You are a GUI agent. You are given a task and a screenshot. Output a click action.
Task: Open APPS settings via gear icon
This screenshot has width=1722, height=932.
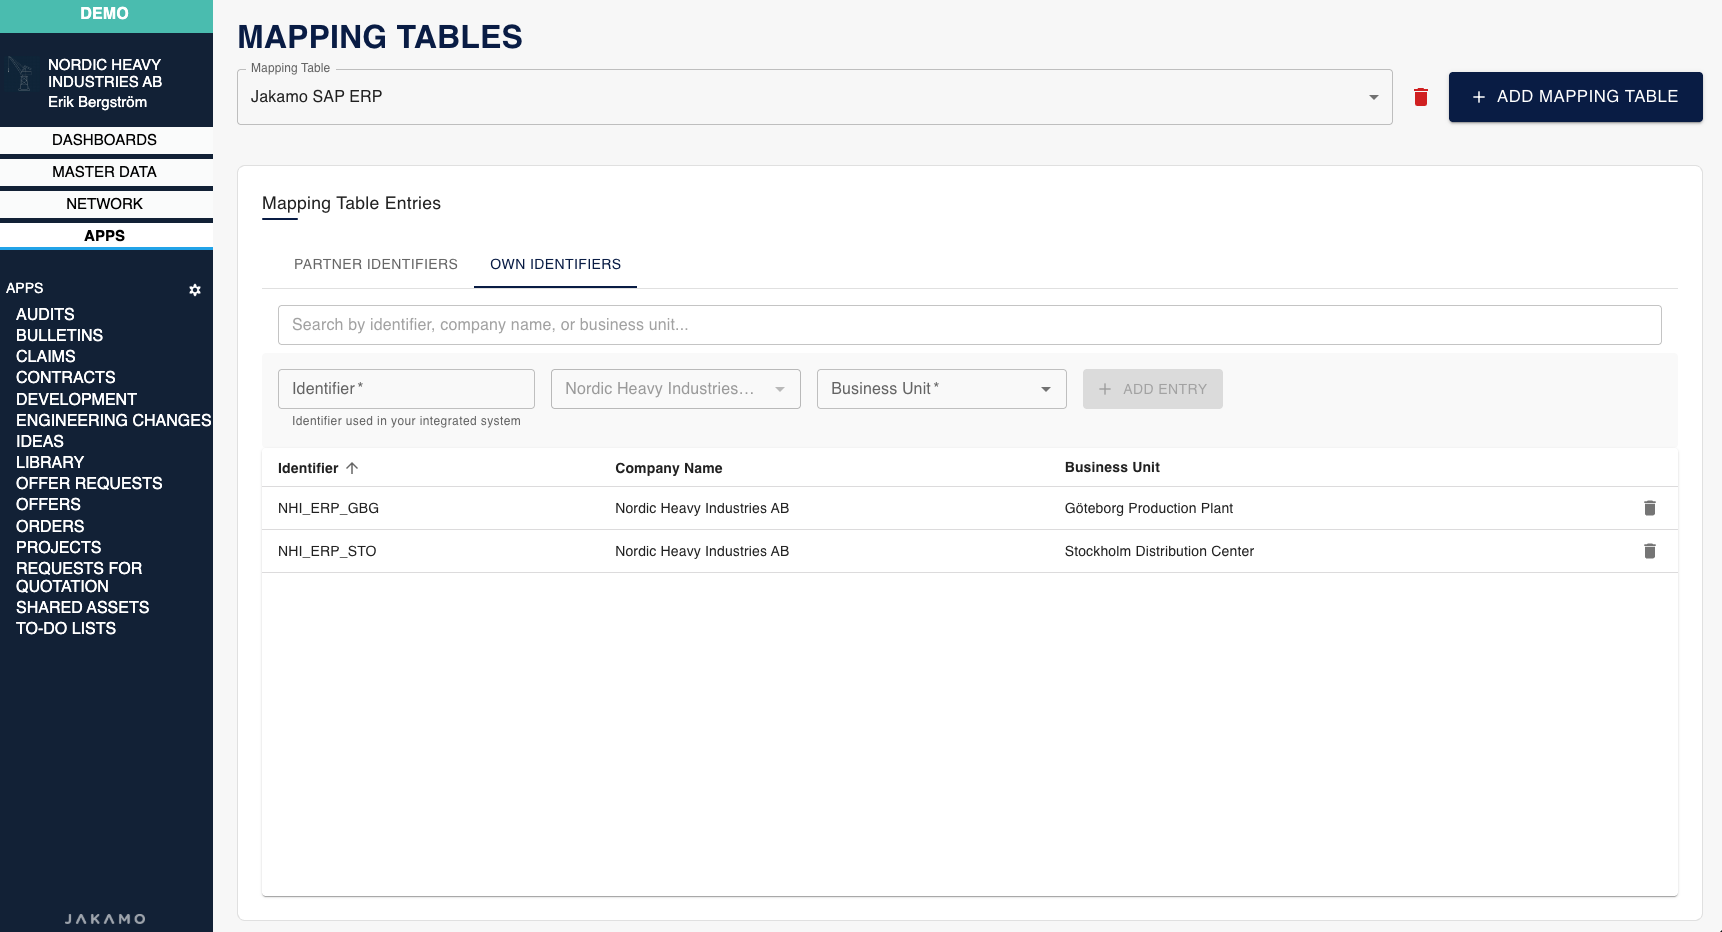(195, 290)
